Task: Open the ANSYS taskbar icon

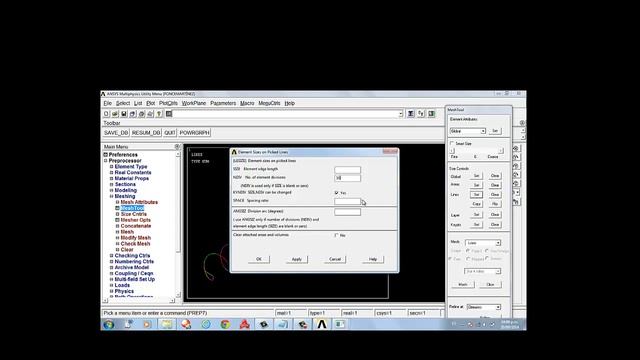Action: point(322,324)
